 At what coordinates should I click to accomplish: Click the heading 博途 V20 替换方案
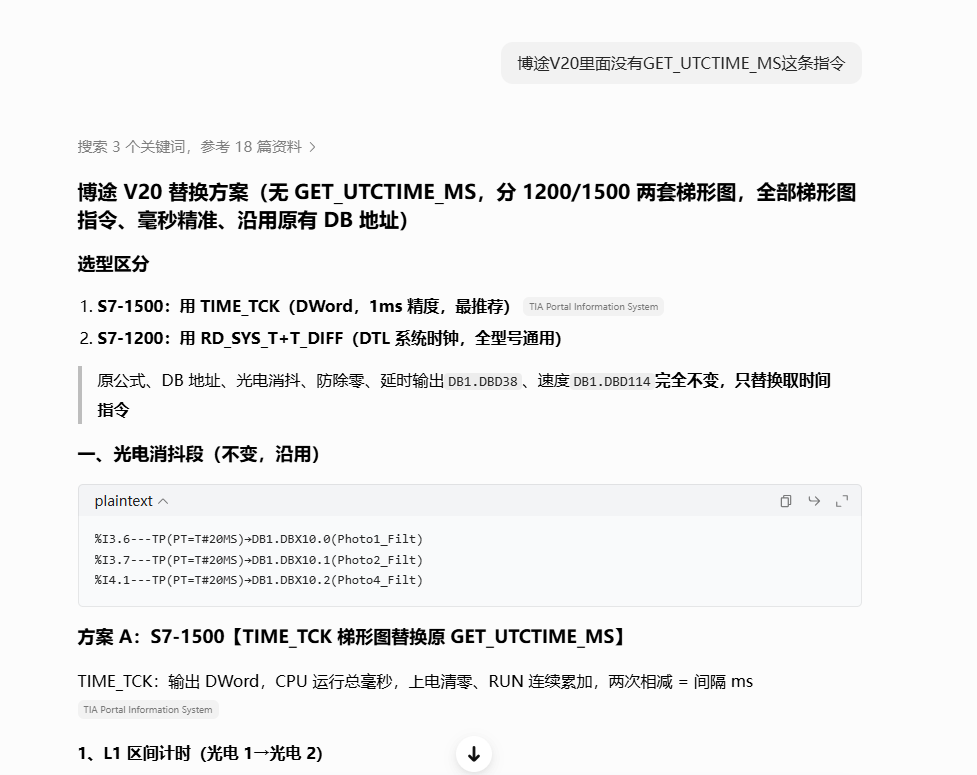tap(466, 206)
